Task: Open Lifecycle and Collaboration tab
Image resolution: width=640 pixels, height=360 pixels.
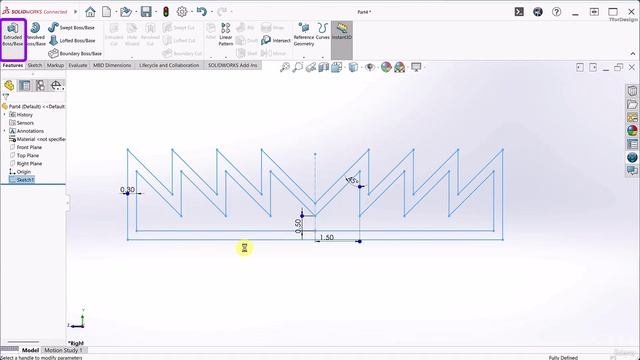Action: coord(169,65)
